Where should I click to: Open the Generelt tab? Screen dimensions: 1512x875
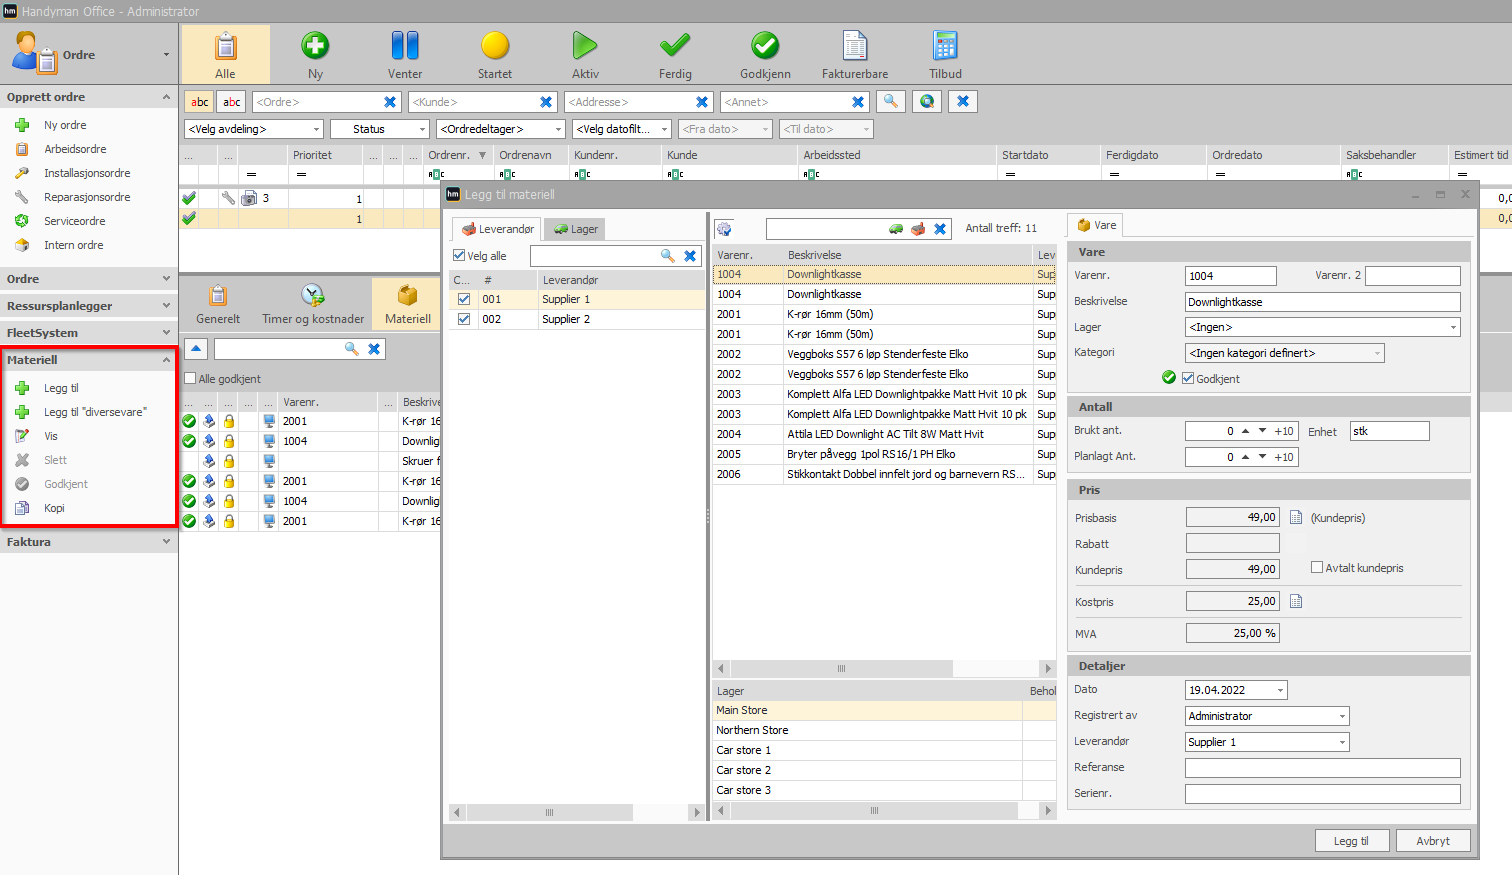[x=218, y=304]
